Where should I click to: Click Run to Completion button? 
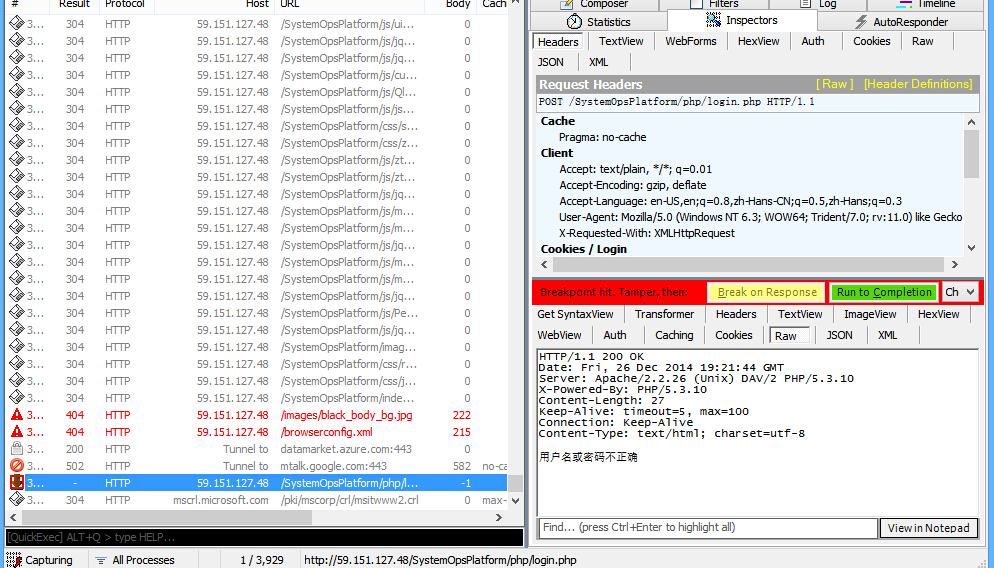point(884,292)
